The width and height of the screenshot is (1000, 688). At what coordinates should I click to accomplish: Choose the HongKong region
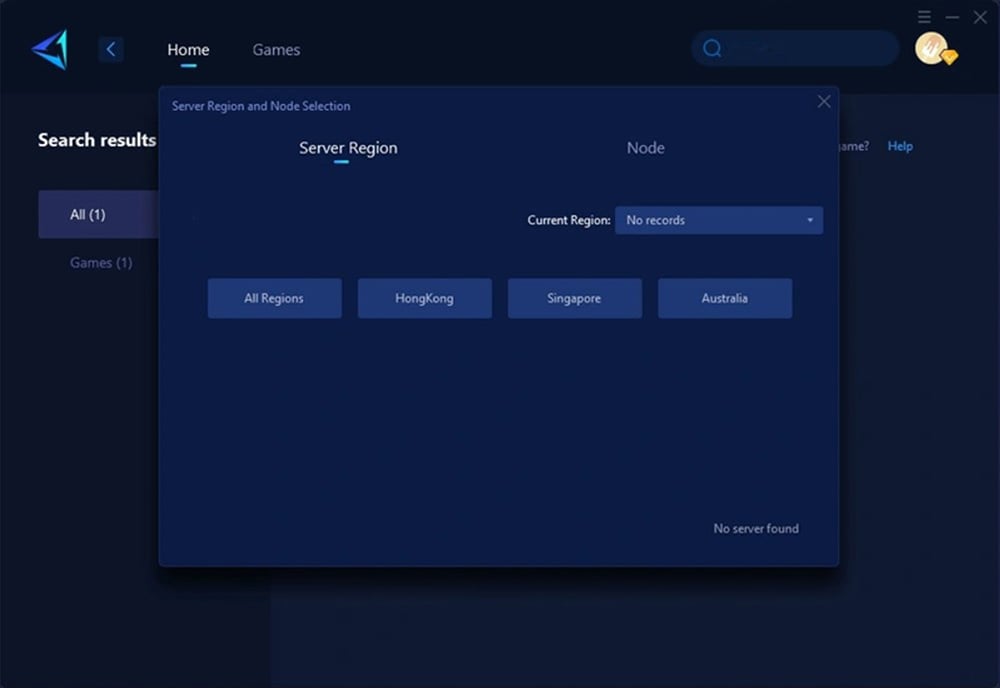click(425, 298)
